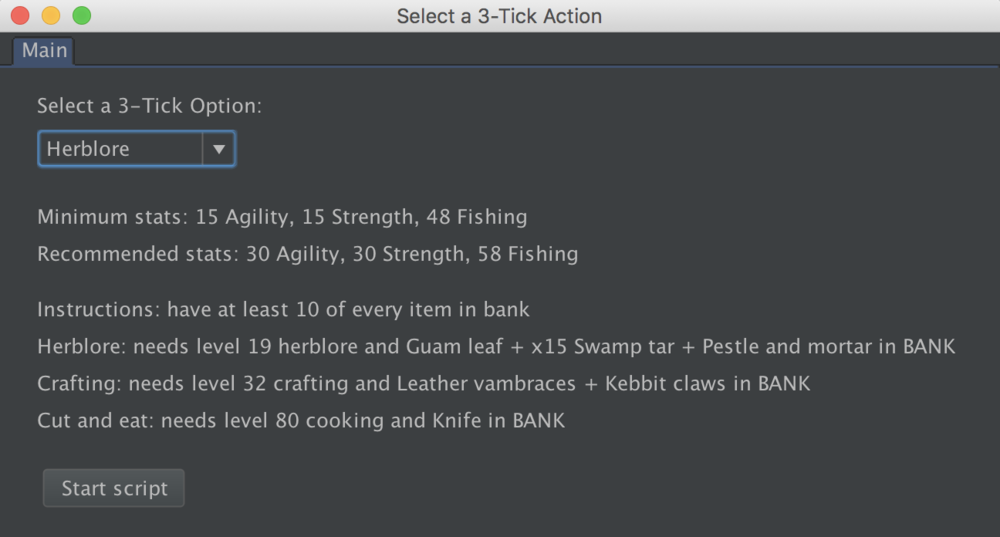Click the Instructions line about bank items
The width and height of the screenshot is (1000, 537).
[x=283, y=310]
